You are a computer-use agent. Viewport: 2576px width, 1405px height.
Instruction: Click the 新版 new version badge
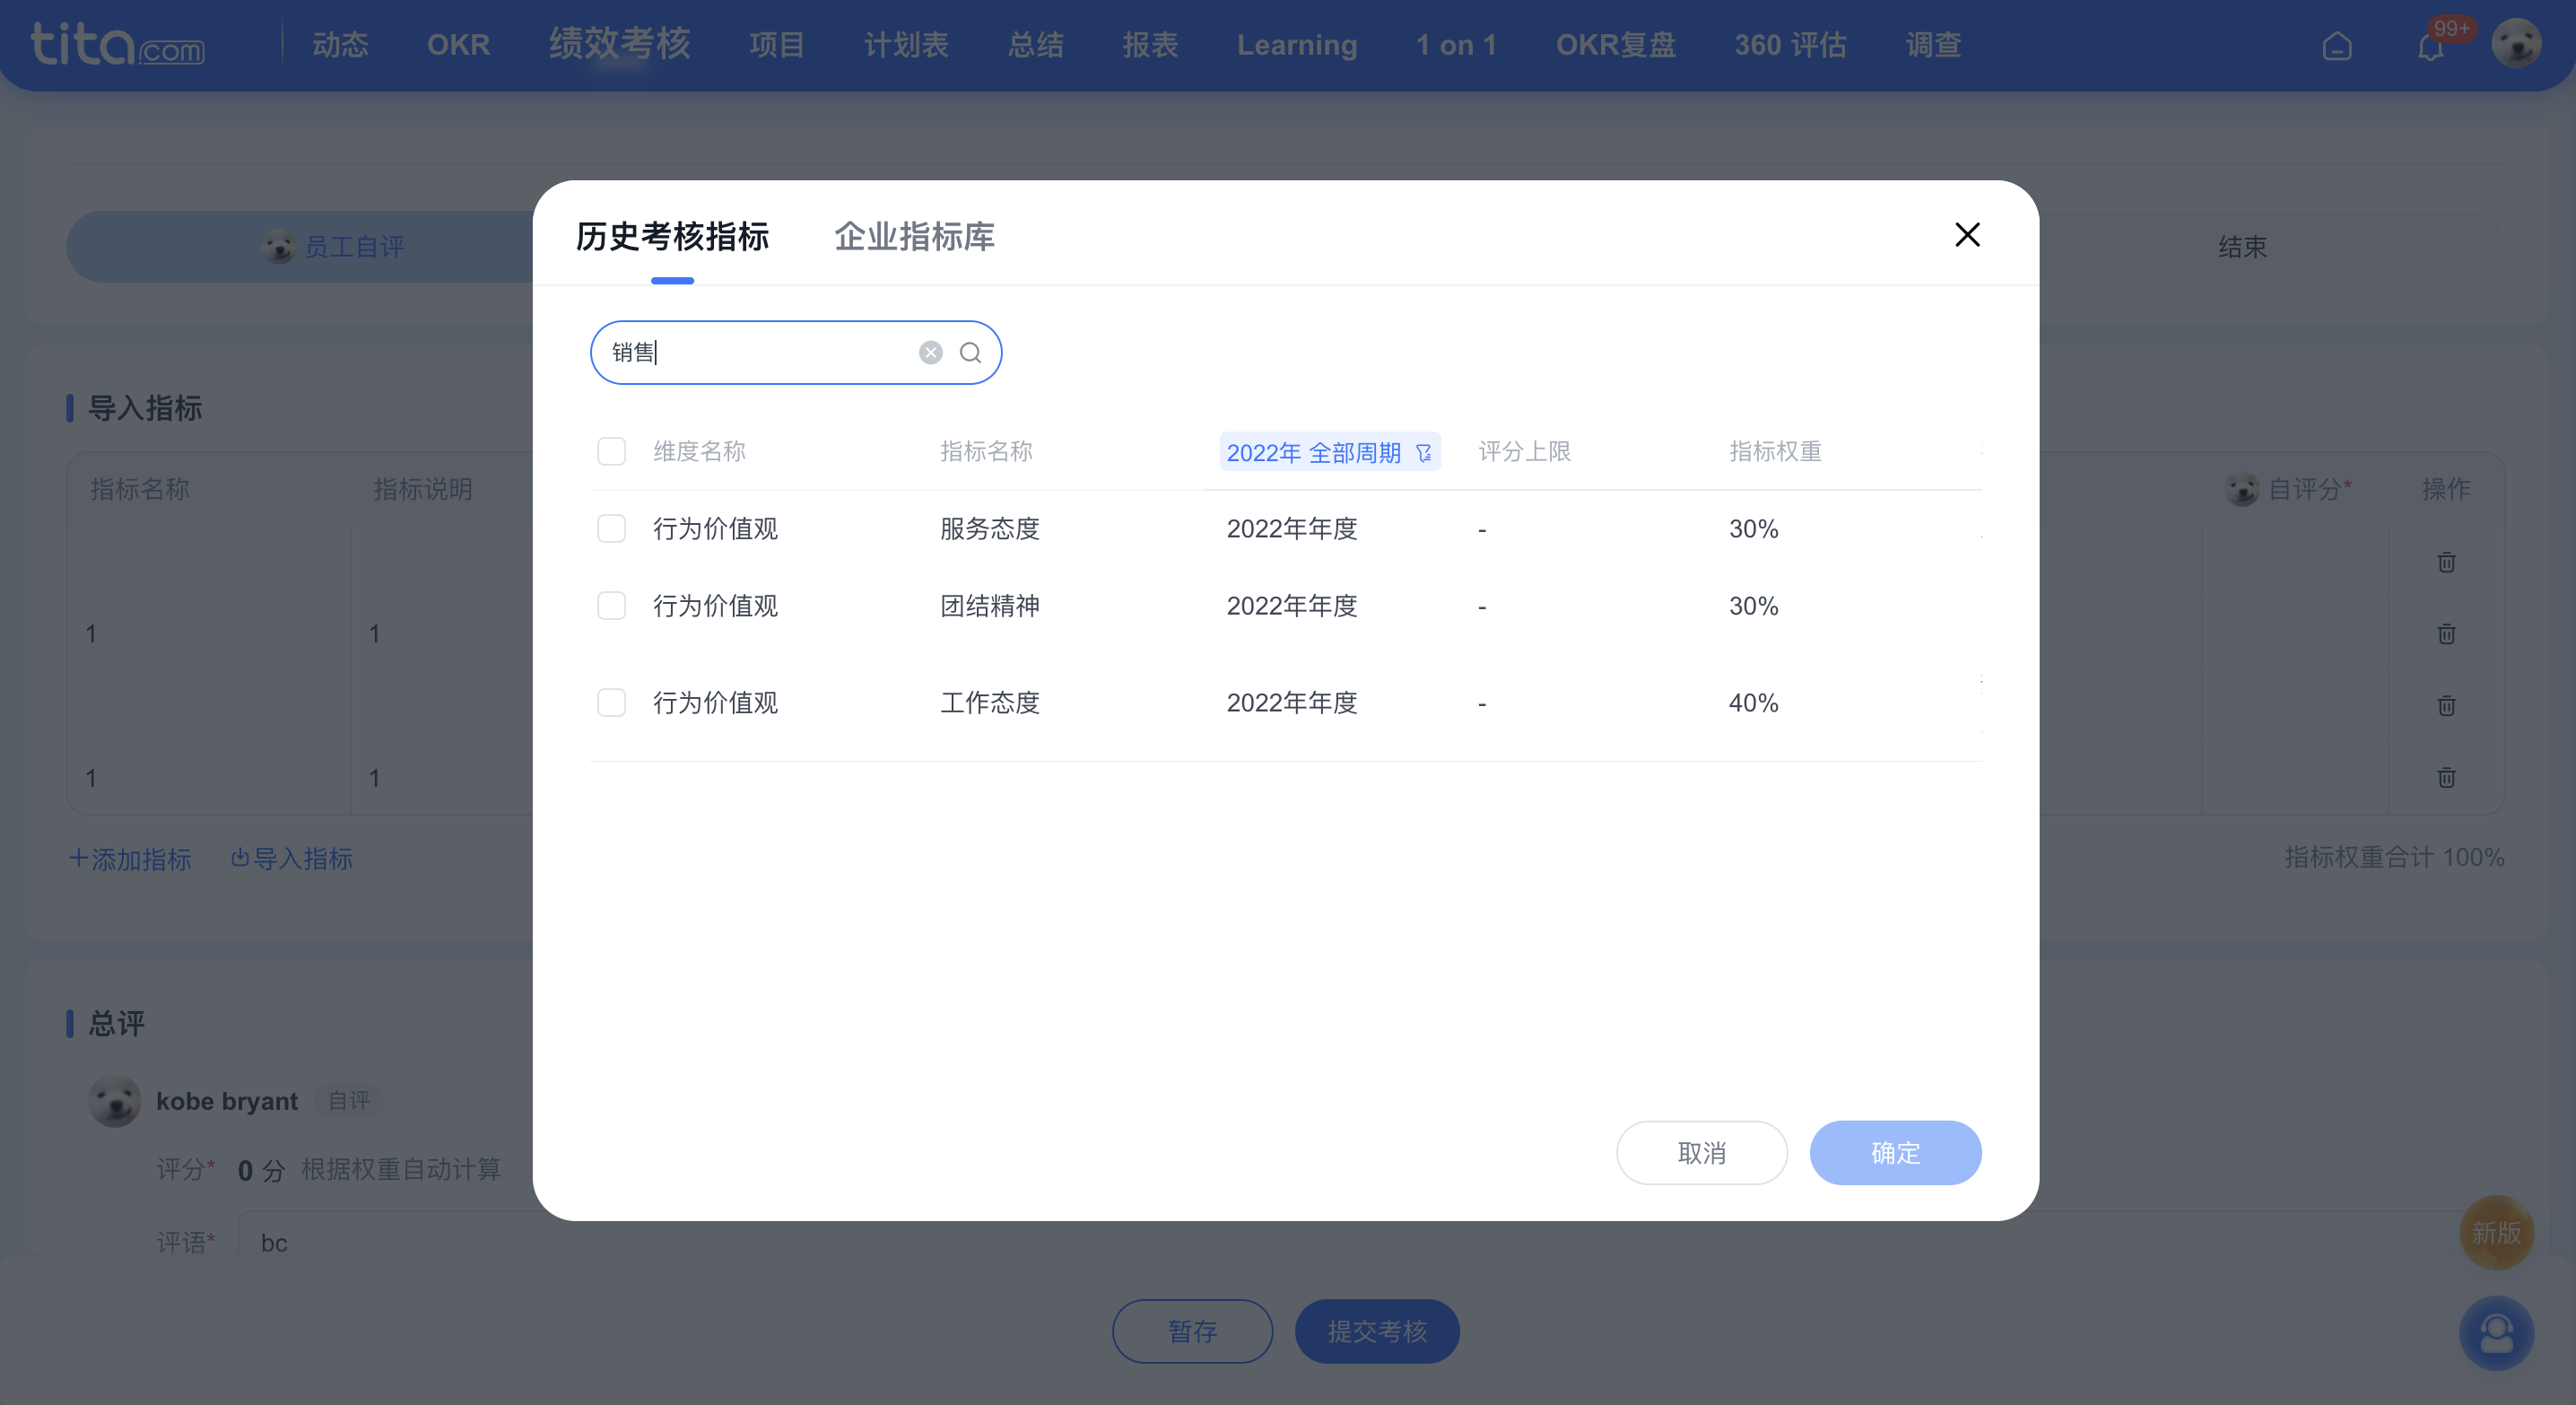coord(2496,1232)
